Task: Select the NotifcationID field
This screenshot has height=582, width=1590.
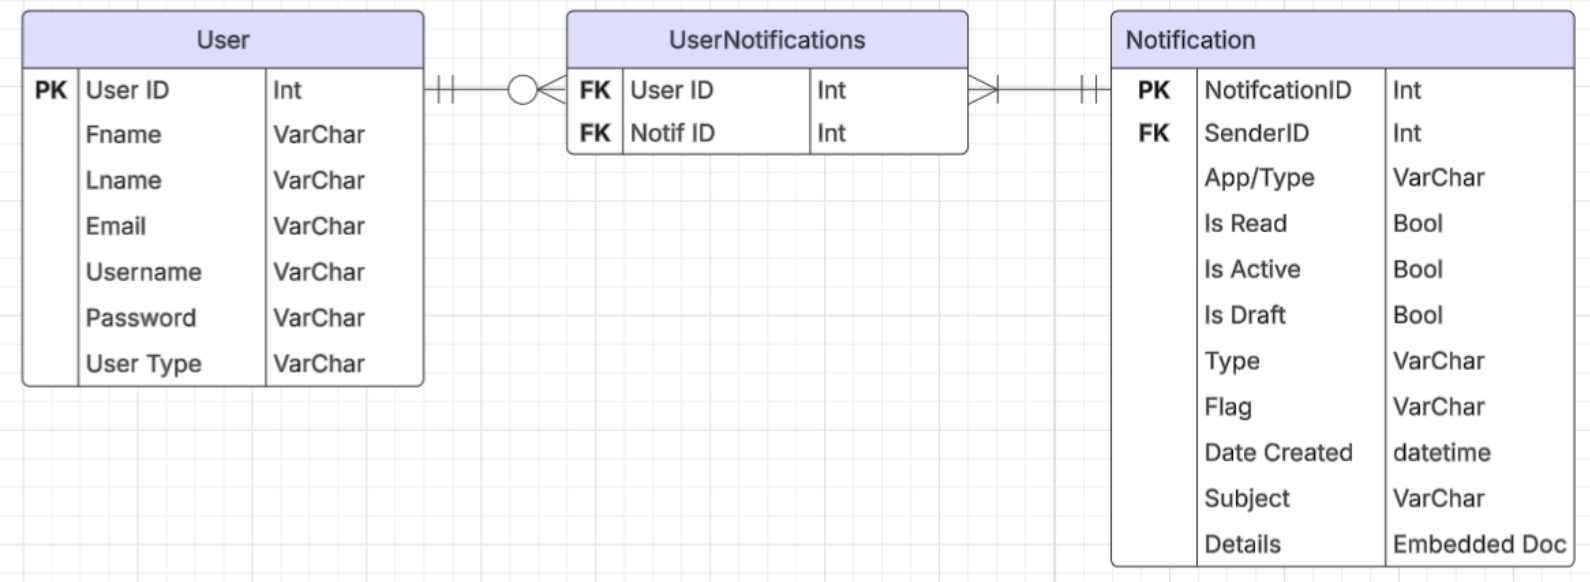Action: 1277,90
